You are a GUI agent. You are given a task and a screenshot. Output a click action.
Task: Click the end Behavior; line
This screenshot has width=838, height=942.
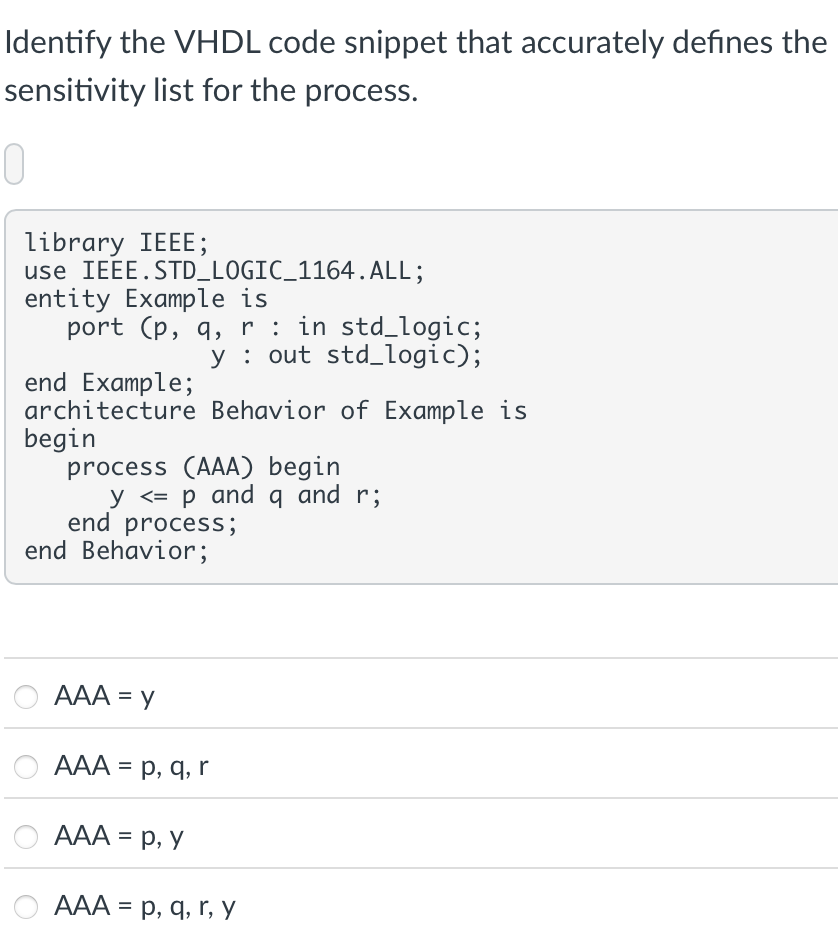pyautogui.click(x=117, y=550)
